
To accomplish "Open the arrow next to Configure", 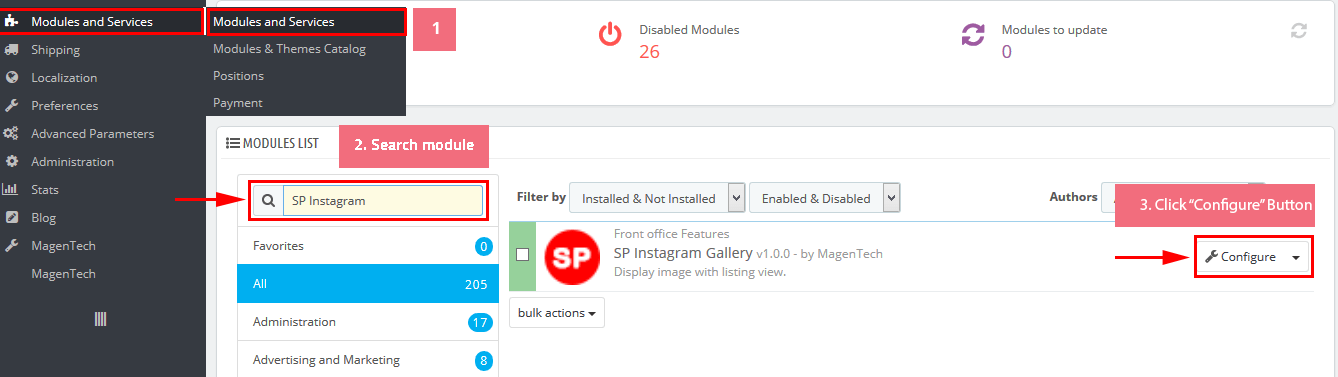I will coord(1296,257).
